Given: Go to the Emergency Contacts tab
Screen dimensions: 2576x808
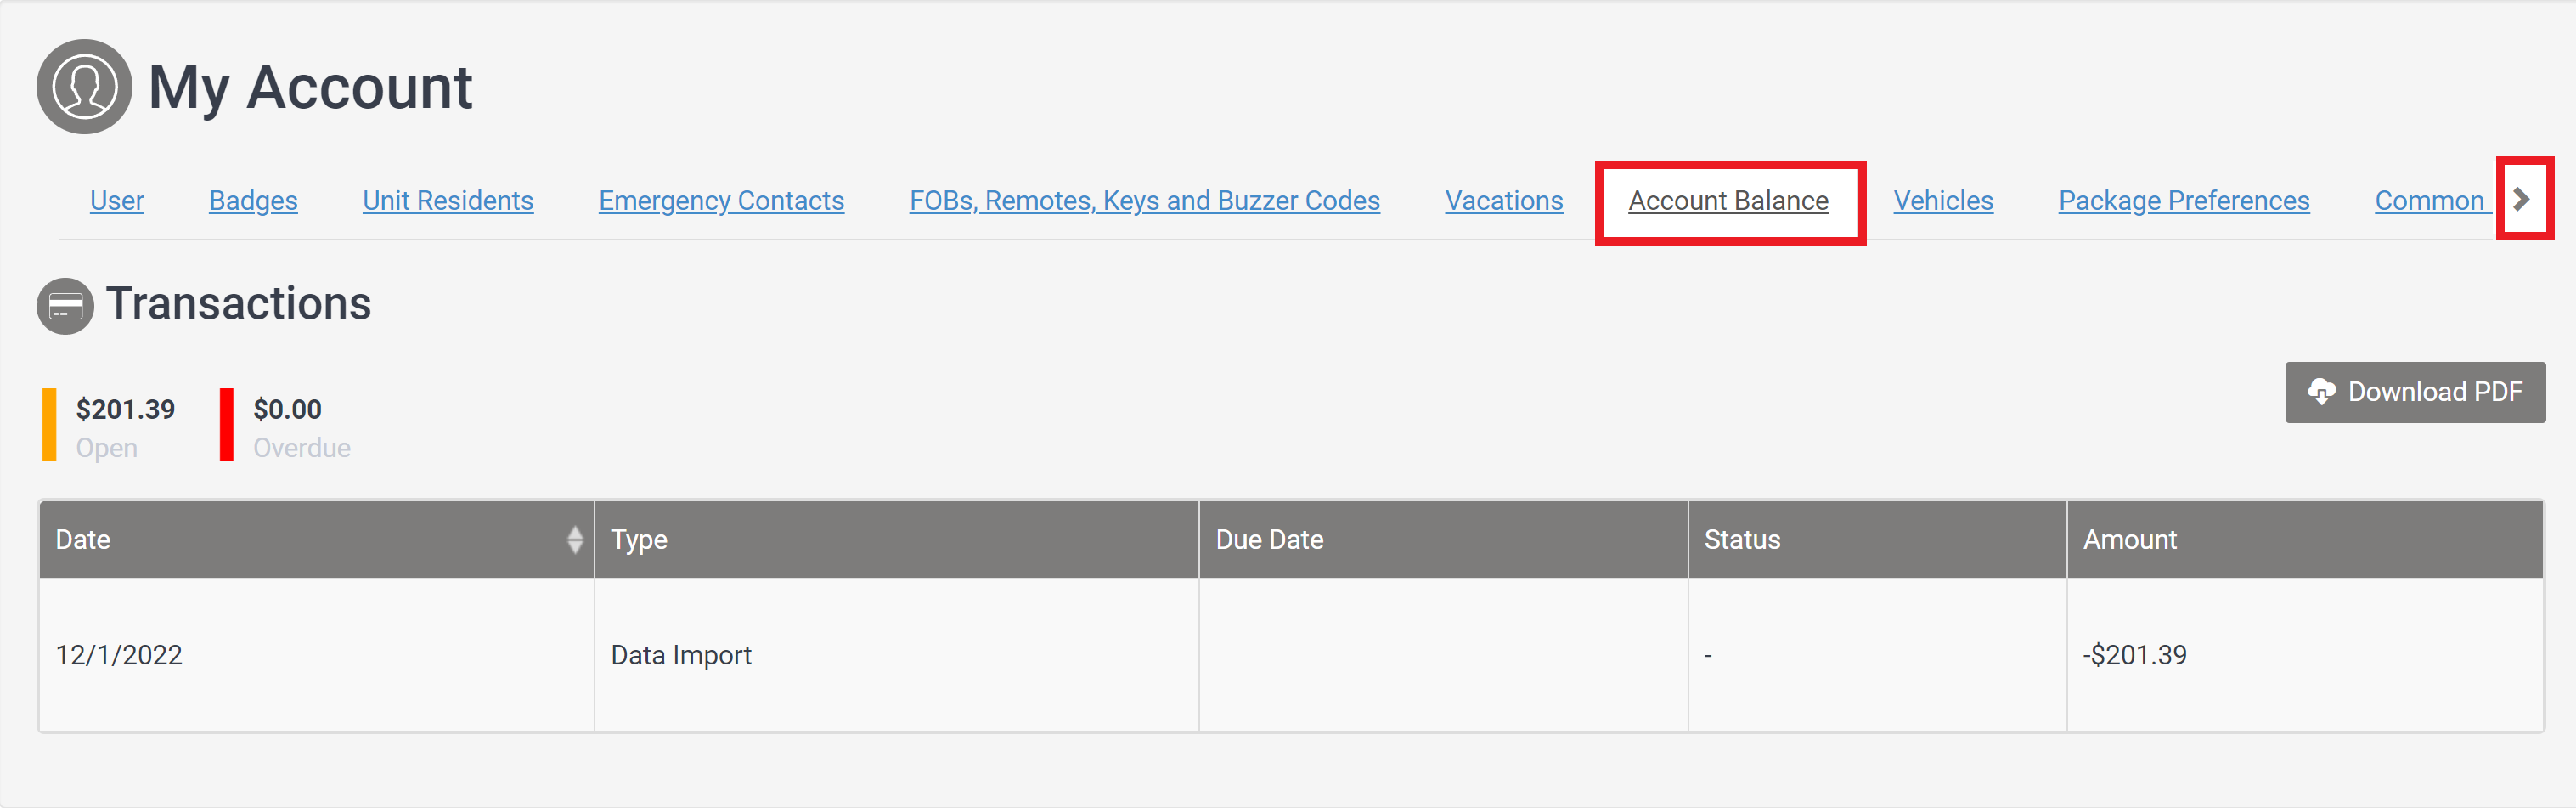Looking at the screenshot, I should (721, 201).
